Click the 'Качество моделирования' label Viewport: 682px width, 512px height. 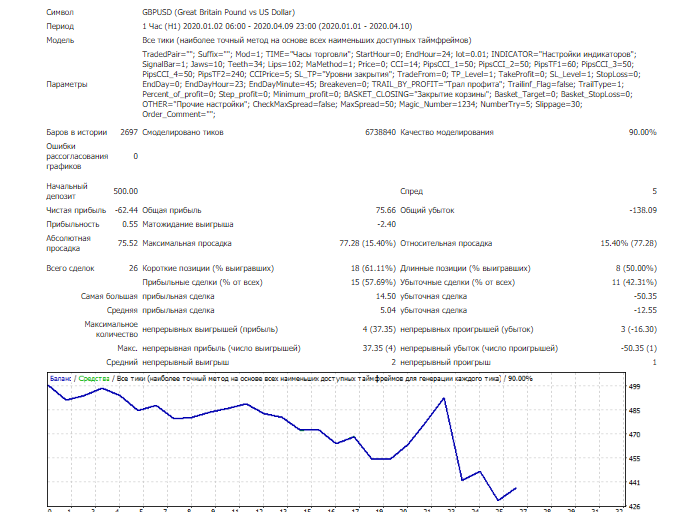point(447,132)
